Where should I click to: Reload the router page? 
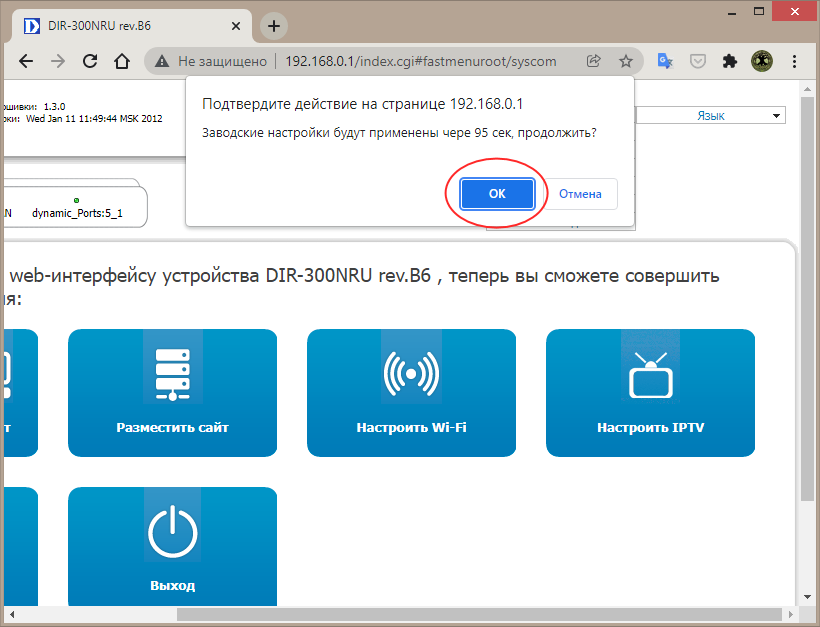(x=90, y=61)
